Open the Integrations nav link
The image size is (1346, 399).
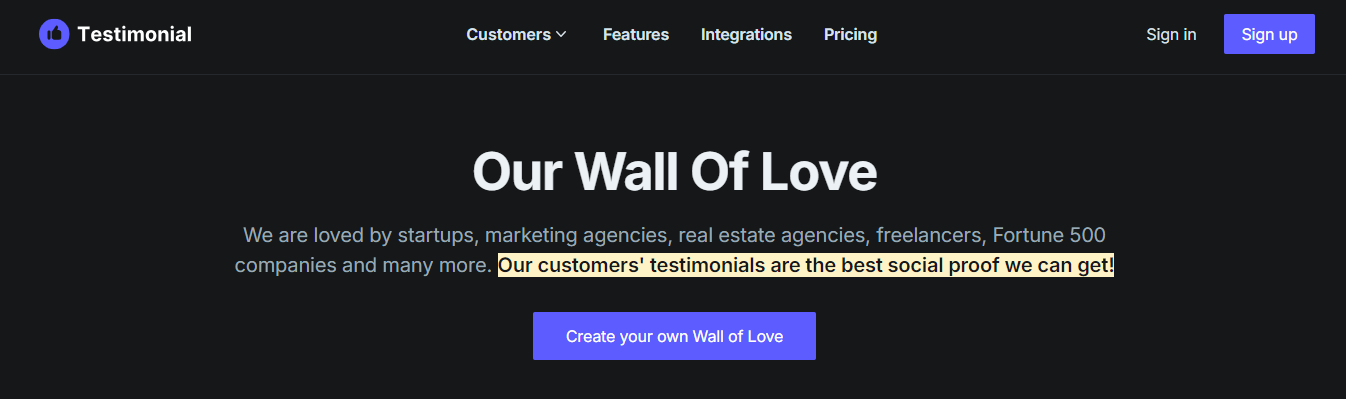(x=746, y=34)
